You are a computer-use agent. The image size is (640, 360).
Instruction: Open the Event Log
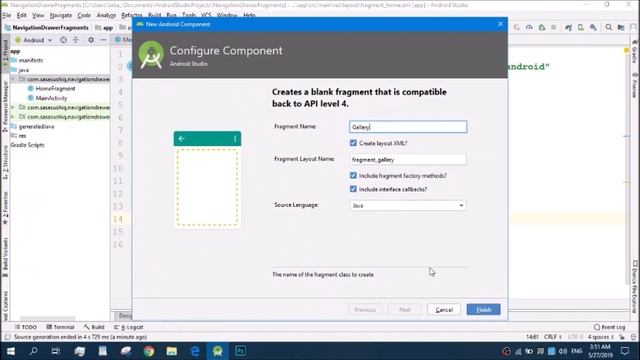(609, 327)
